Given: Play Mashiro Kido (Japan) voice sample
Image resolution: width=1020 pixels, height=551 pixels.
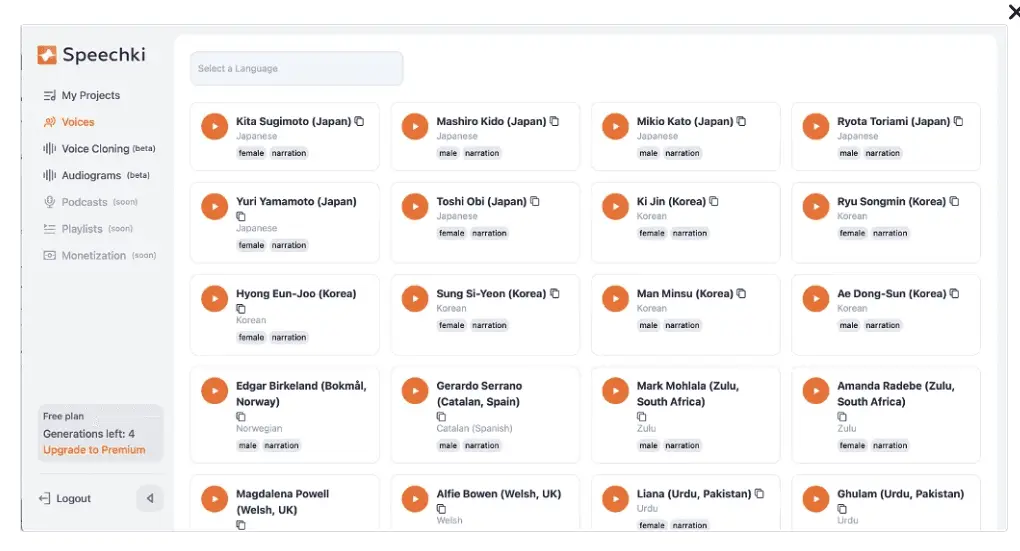Looking at the screenshot, I should tap(414, 126).
